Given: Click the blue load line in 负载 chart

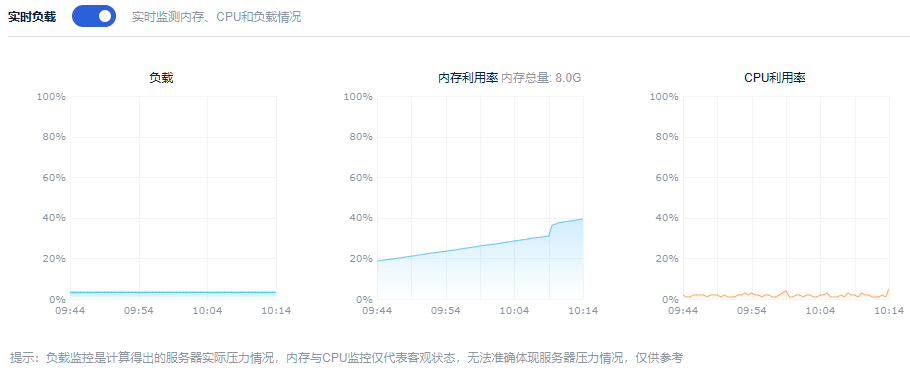Looking at the screenshot, I should pyautogui.click(x=173, y=292).
